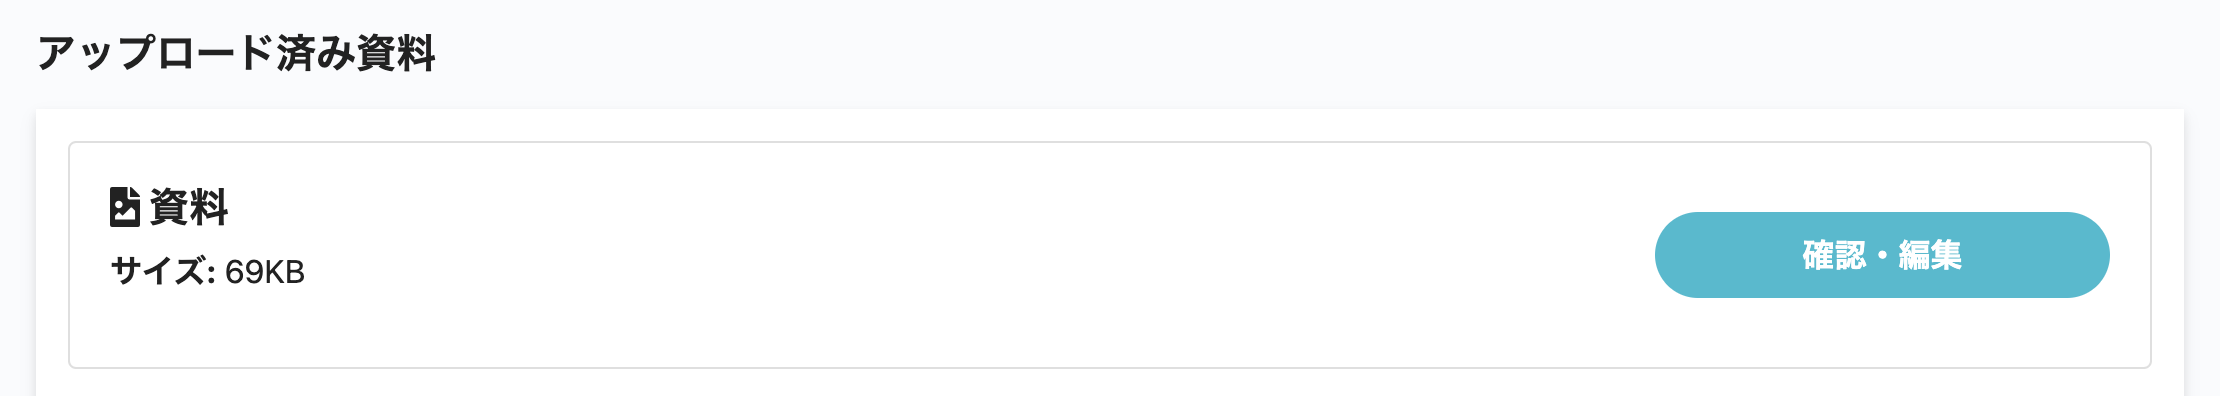Click the 確認 text on the teal button
Screen dimensions: 2220x396
pyautogui.click(x=1834, y=256)
